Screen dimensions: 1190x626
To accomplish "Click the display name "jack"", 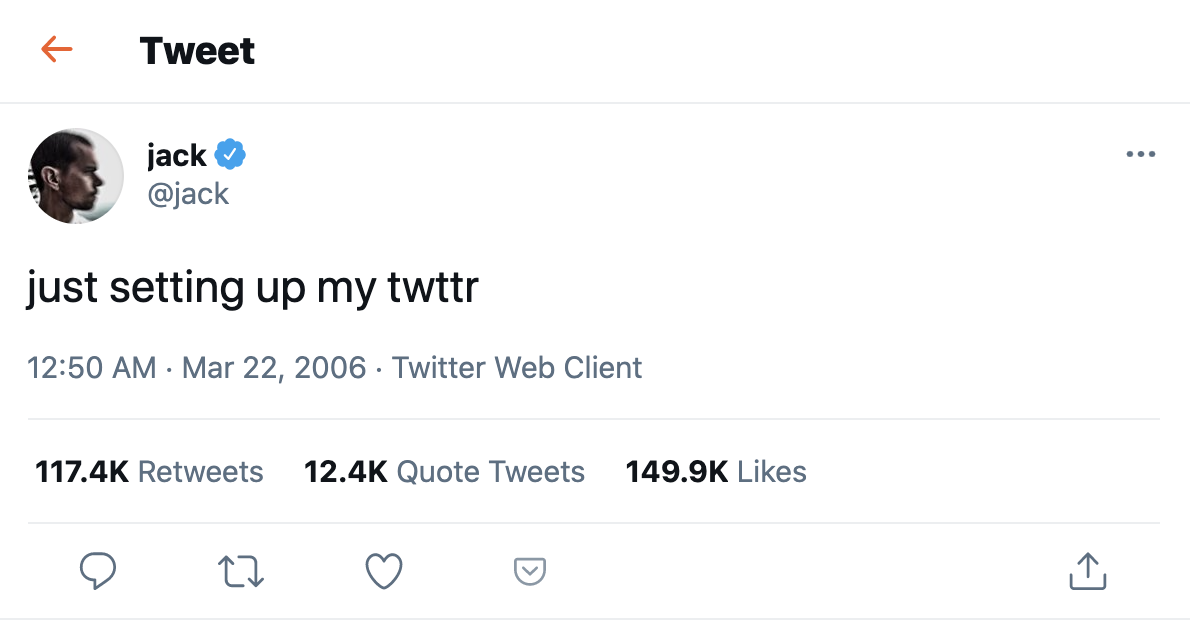I will click(x=176, y=155).
